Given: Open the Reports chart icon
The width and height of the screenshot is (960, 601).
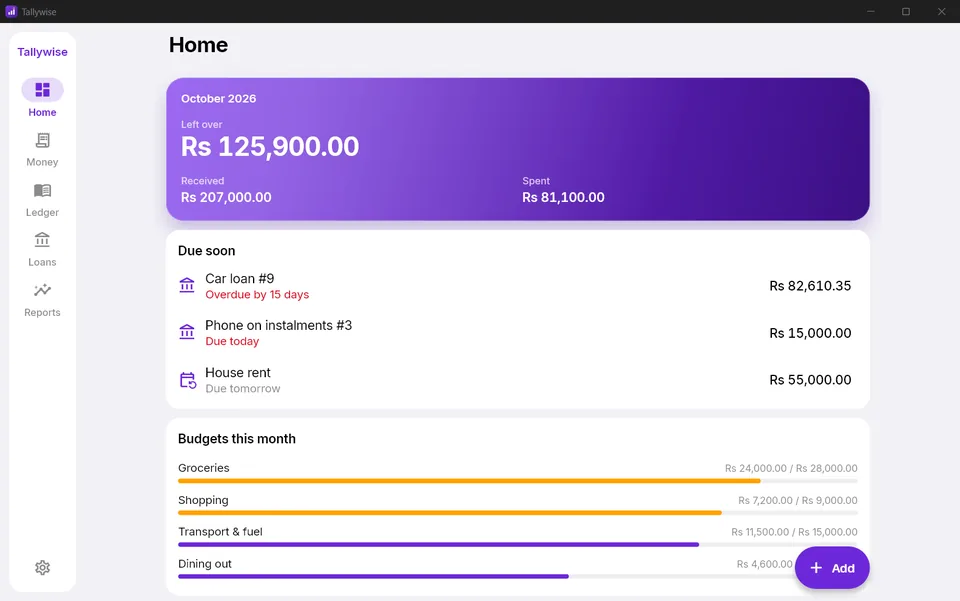Looking at the screenshot, I should [x=42, y=290].
